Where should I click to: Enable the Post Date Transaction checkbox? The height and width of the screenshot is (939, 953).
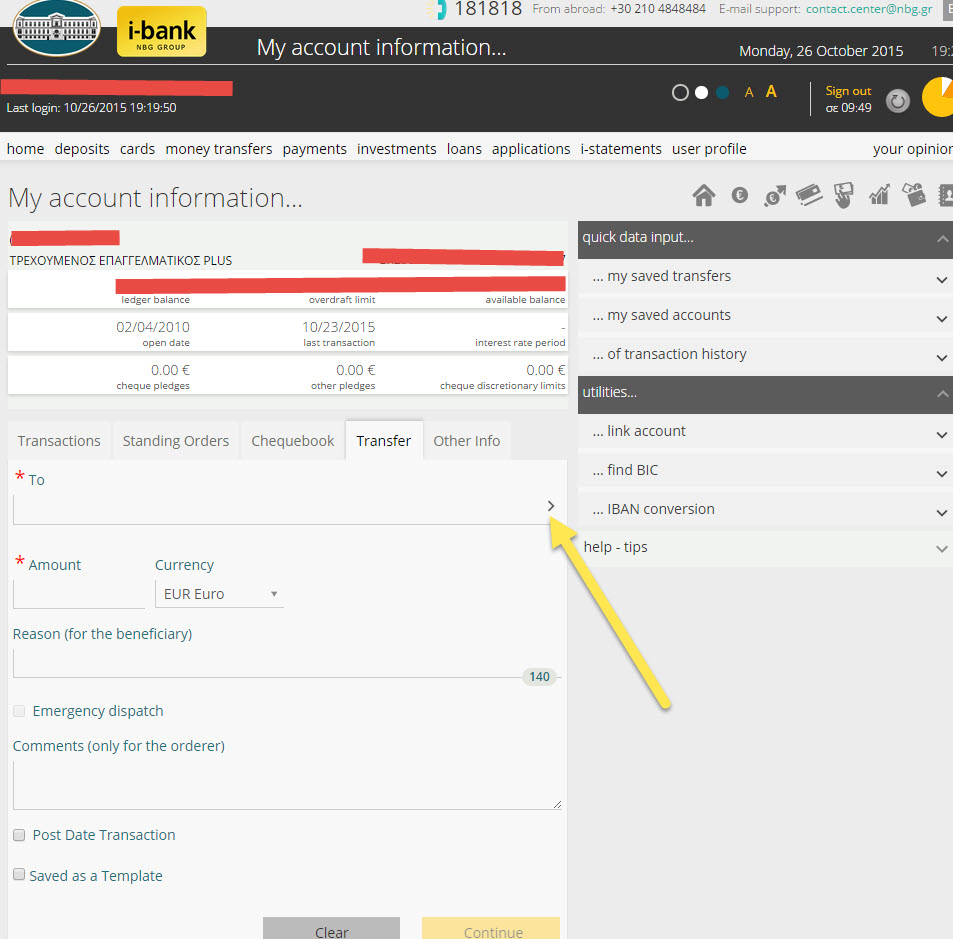[x=19, y=835]
